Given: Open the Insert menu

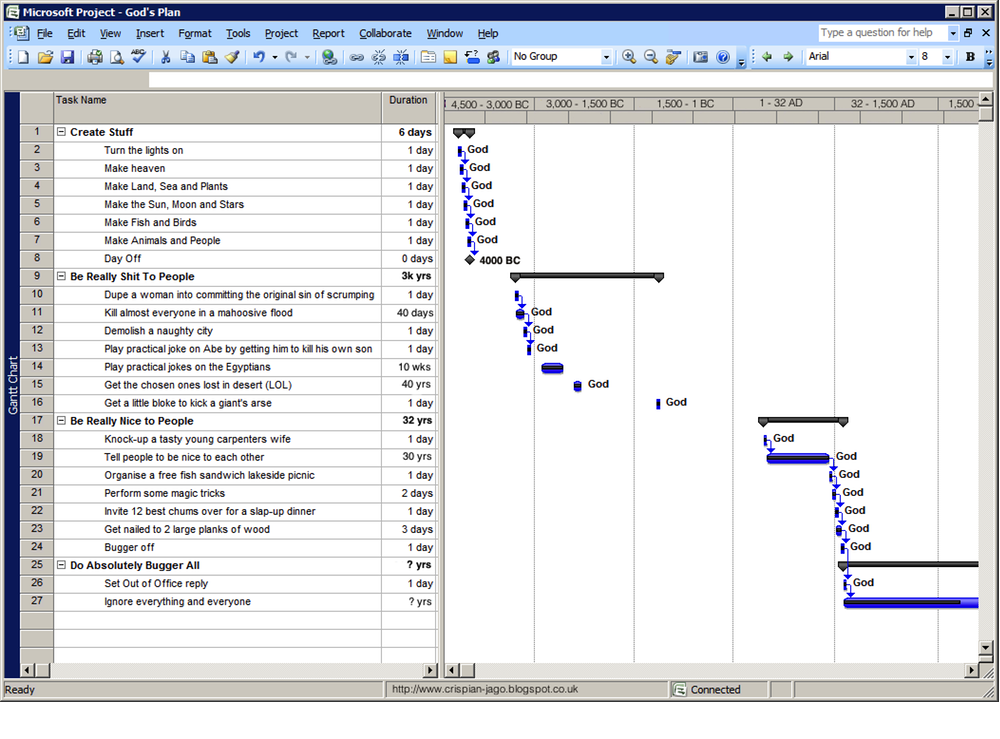Looking at the screenshot, I should (x=150, y=33).
